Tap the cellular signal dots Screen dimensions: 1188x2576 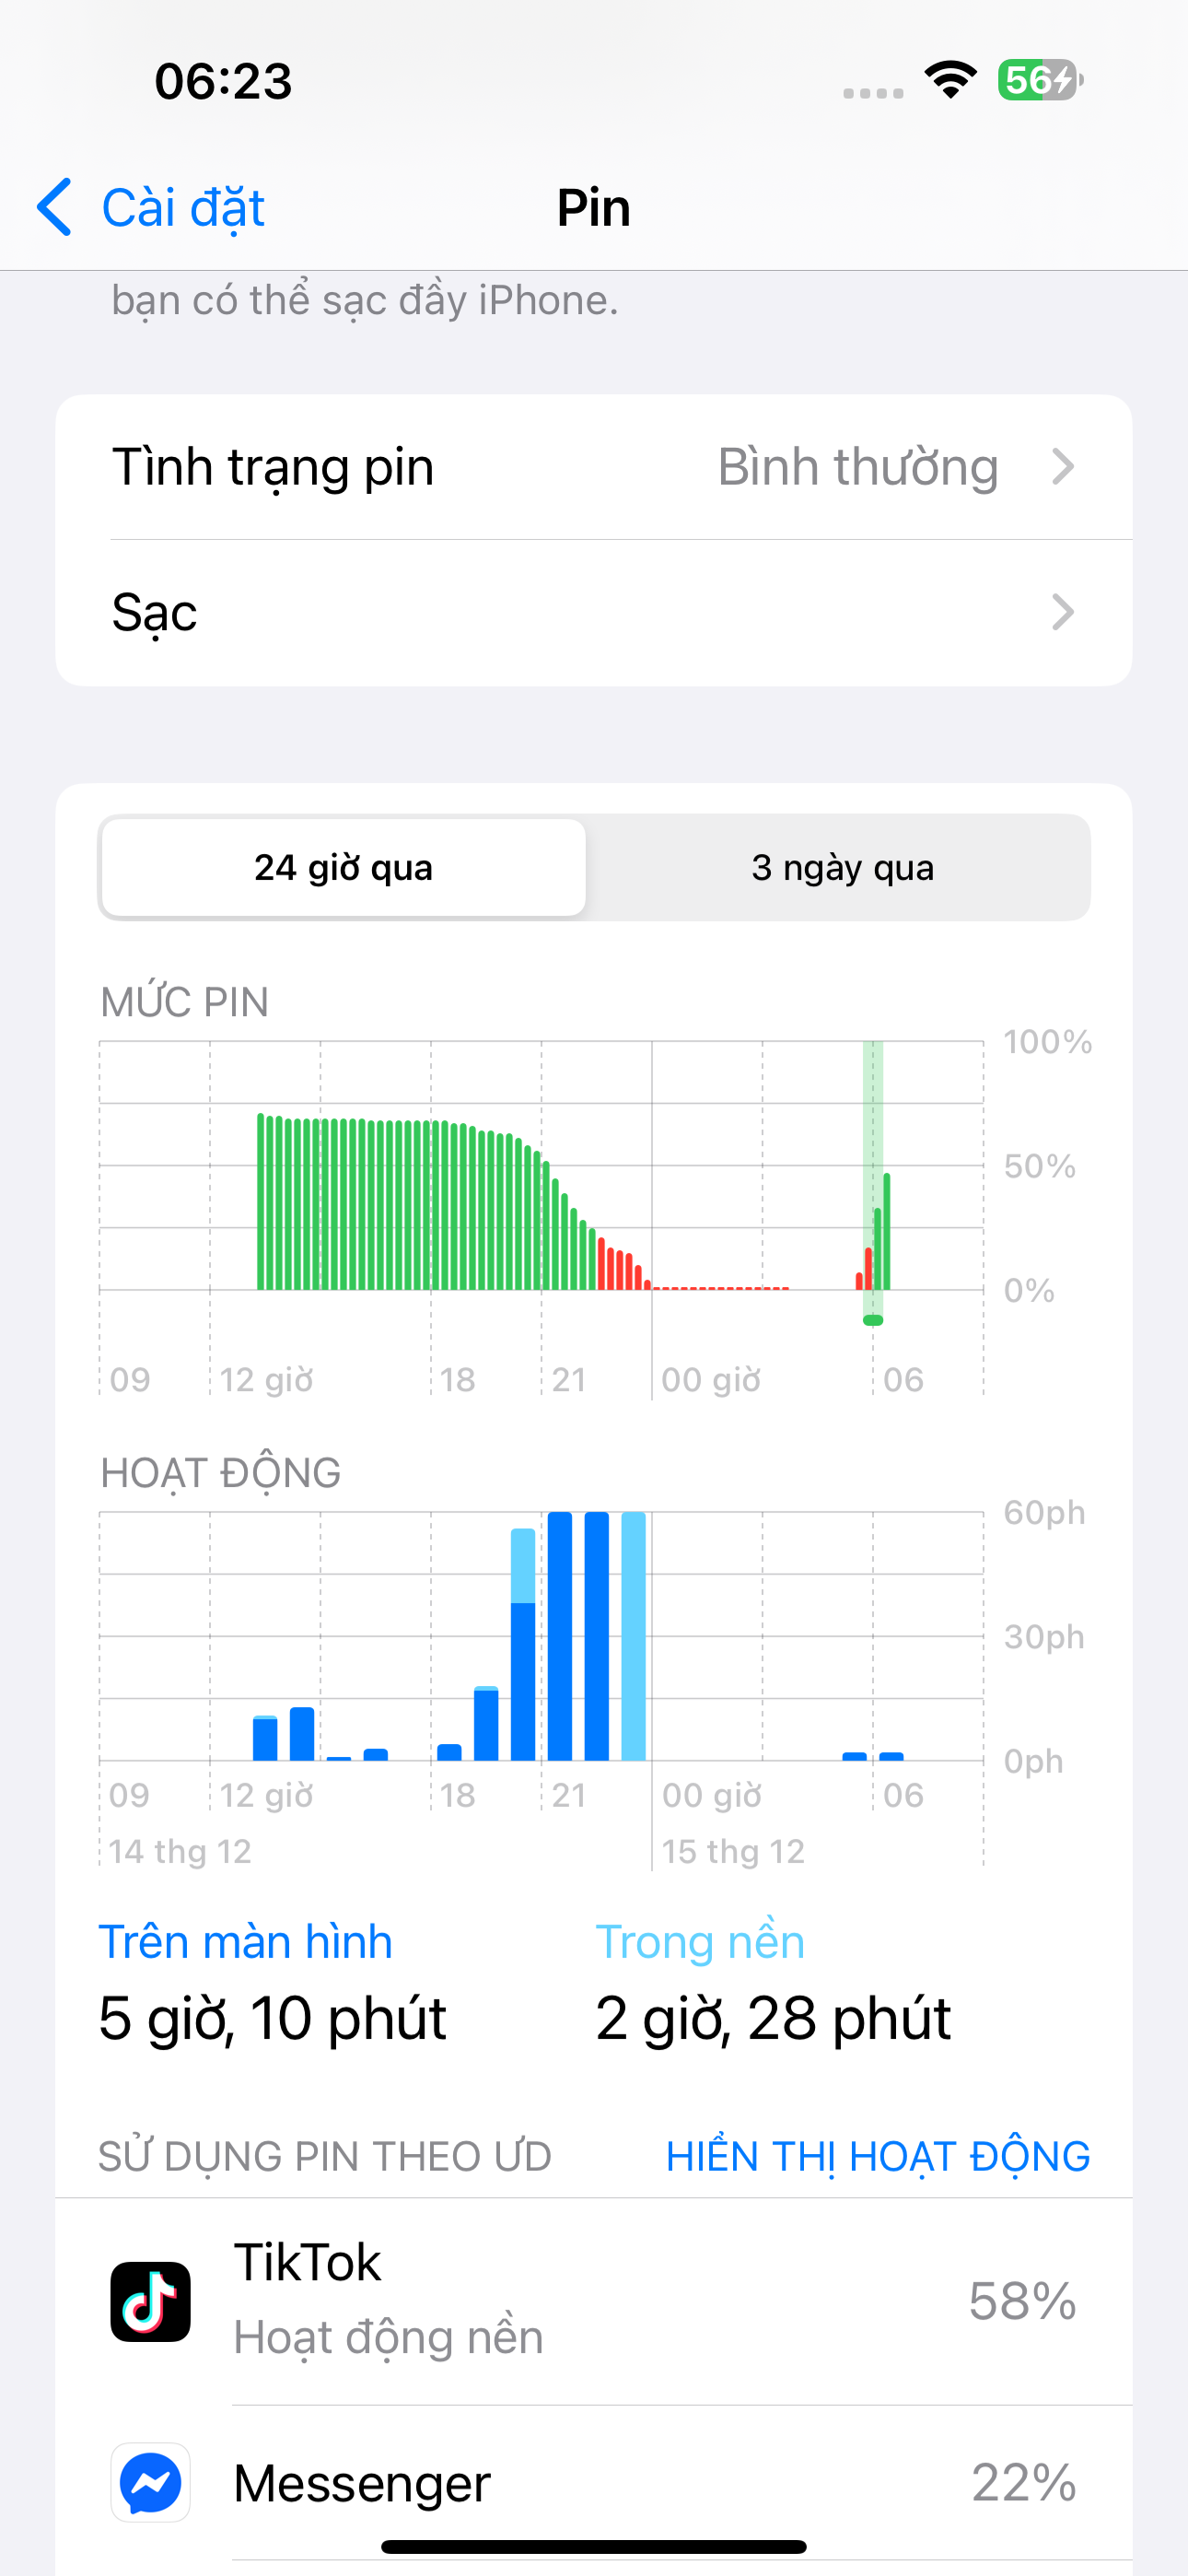[x=873, y=93]
